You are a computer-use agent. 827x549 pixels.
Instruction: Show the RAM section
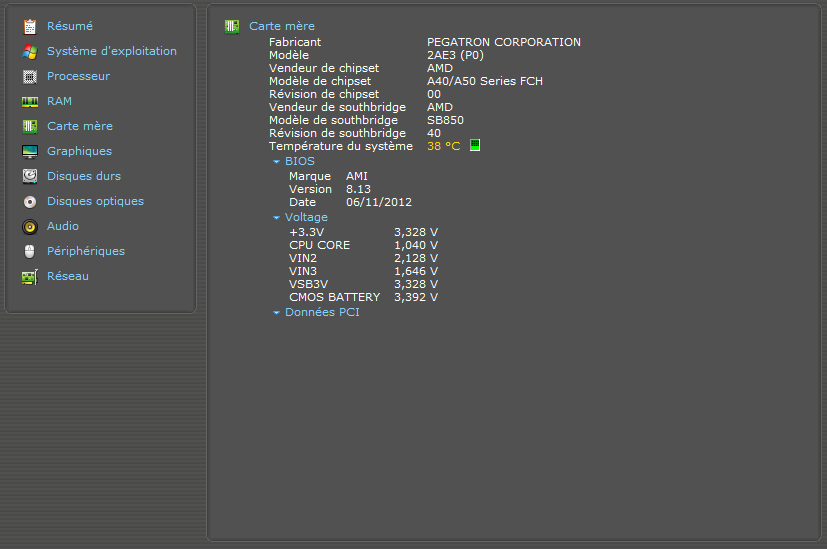pos(60,101)
